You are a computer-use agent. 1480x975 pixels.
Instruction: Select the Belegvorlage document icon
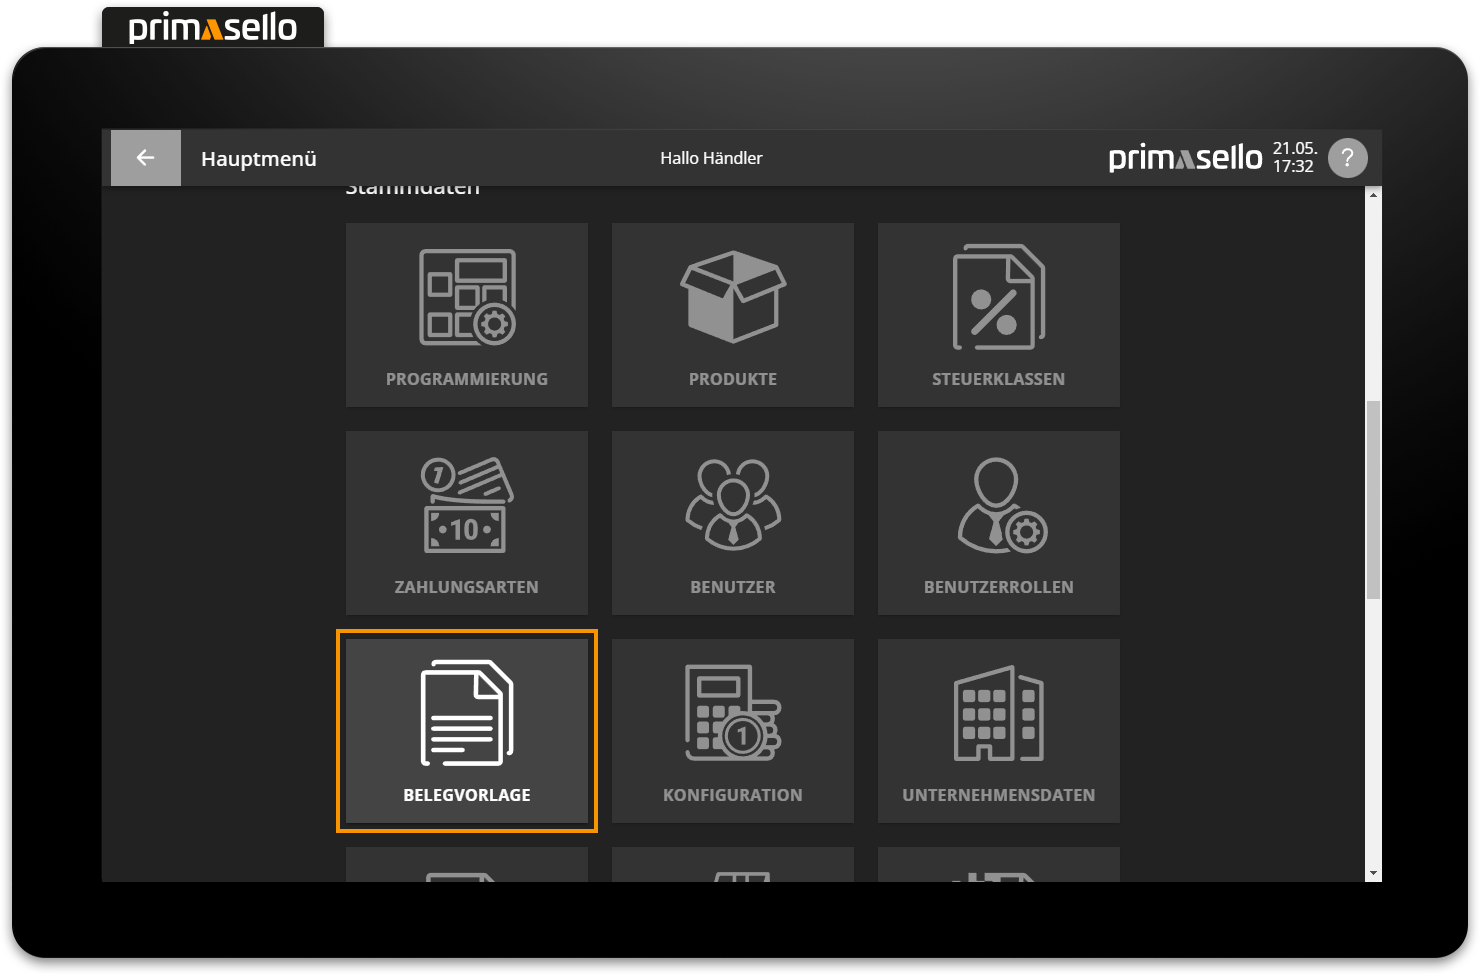pos(466,712)
